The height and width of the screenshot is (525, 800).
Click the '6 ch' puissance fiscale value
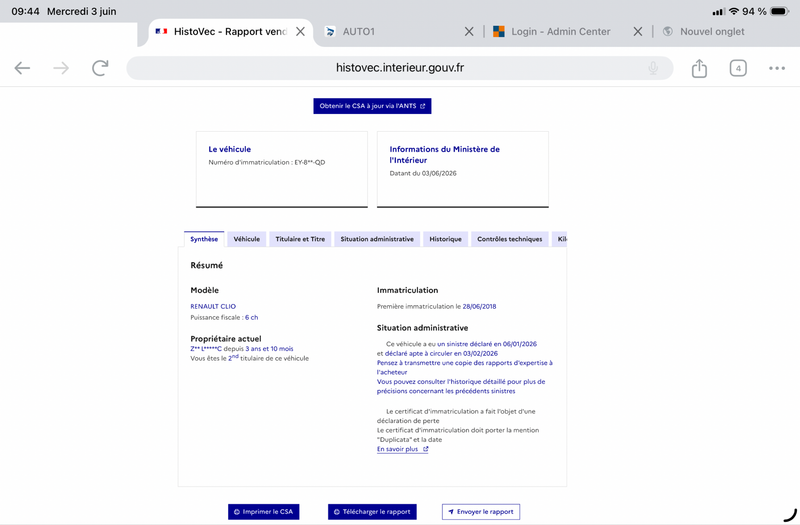(252, 317)
